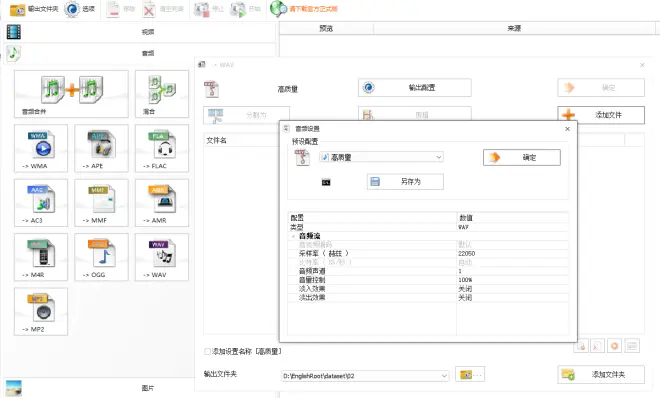Open the output folder path dropdown
The image size is (660, 398).
click(x=444, y=376)
